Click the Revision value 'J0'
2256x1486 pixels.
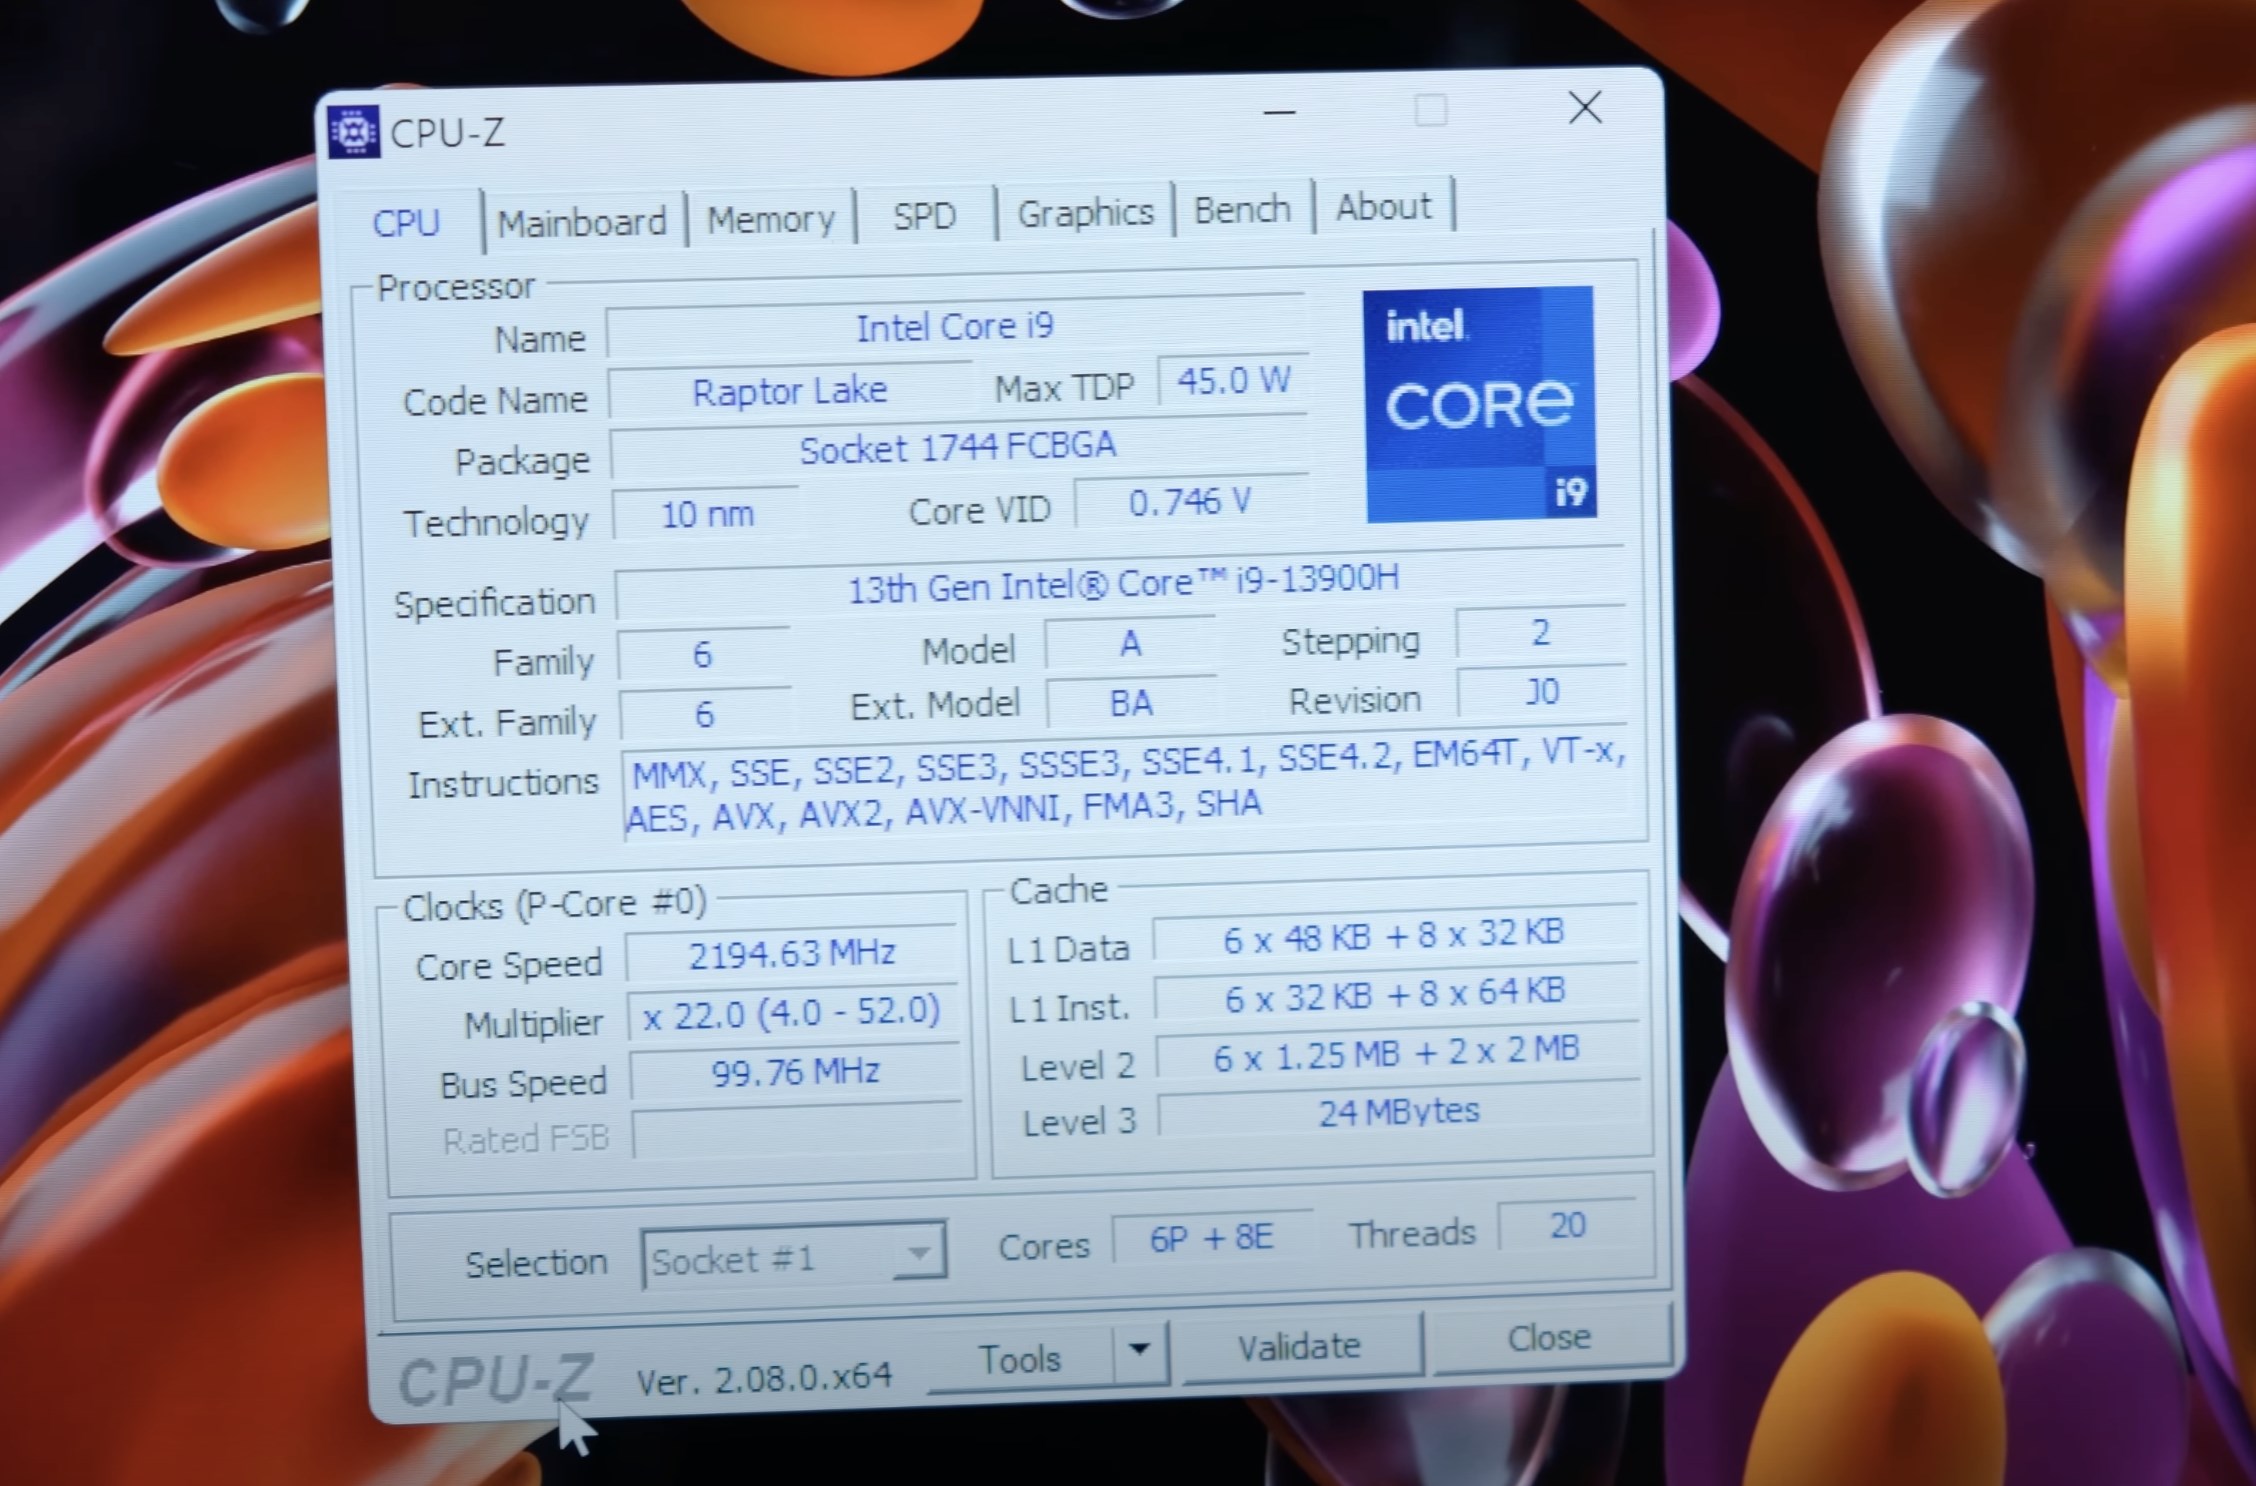1541,692
